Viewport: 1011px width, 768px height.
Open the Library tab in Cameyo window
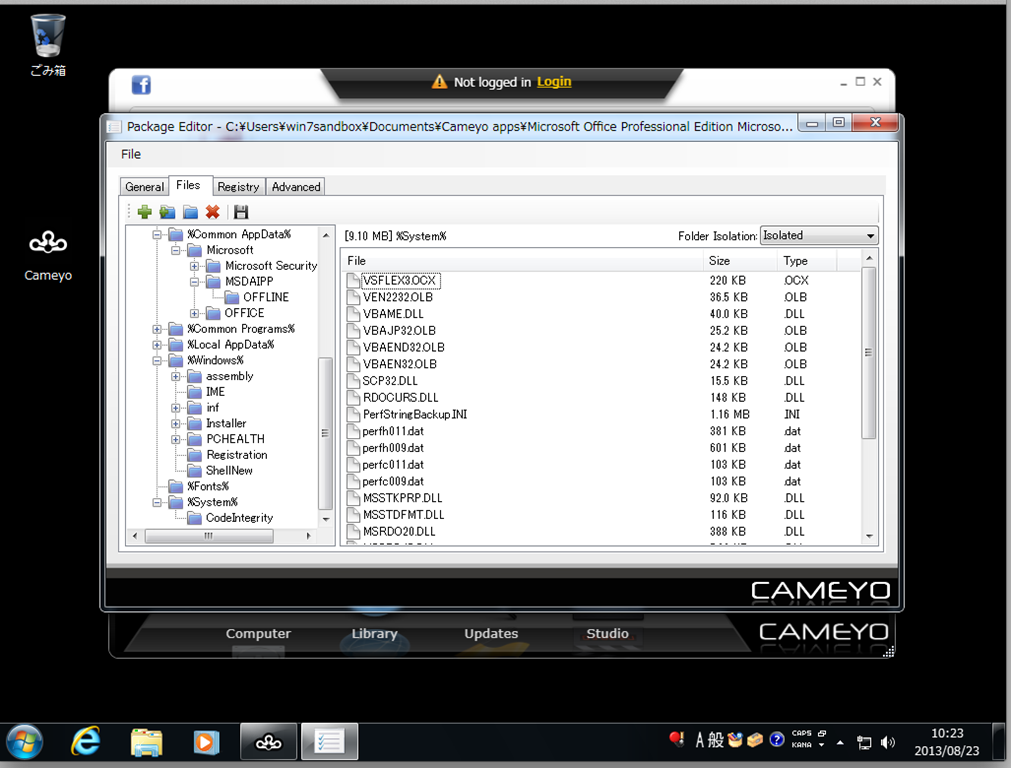pos(375,634)
